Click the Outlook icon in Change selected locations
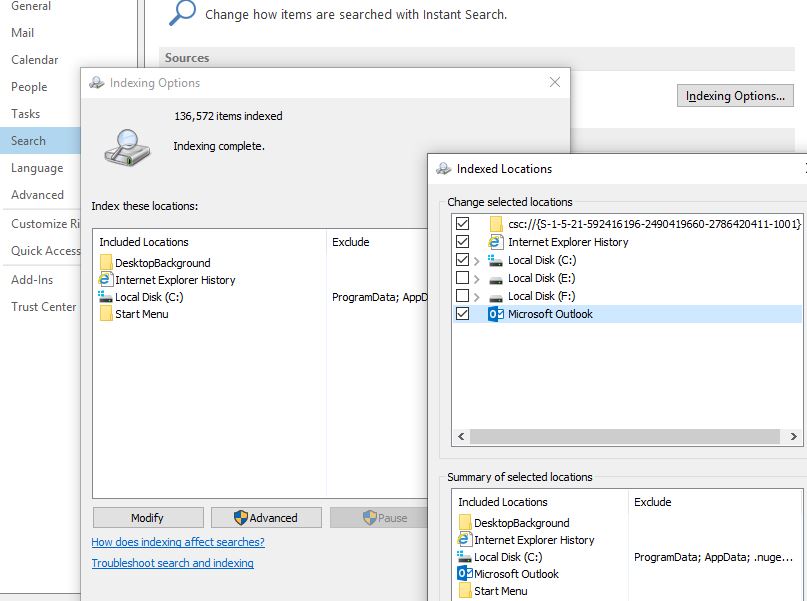Image resolution: width=807 pixels, height=601 pixels. click(x=495, y=314)
